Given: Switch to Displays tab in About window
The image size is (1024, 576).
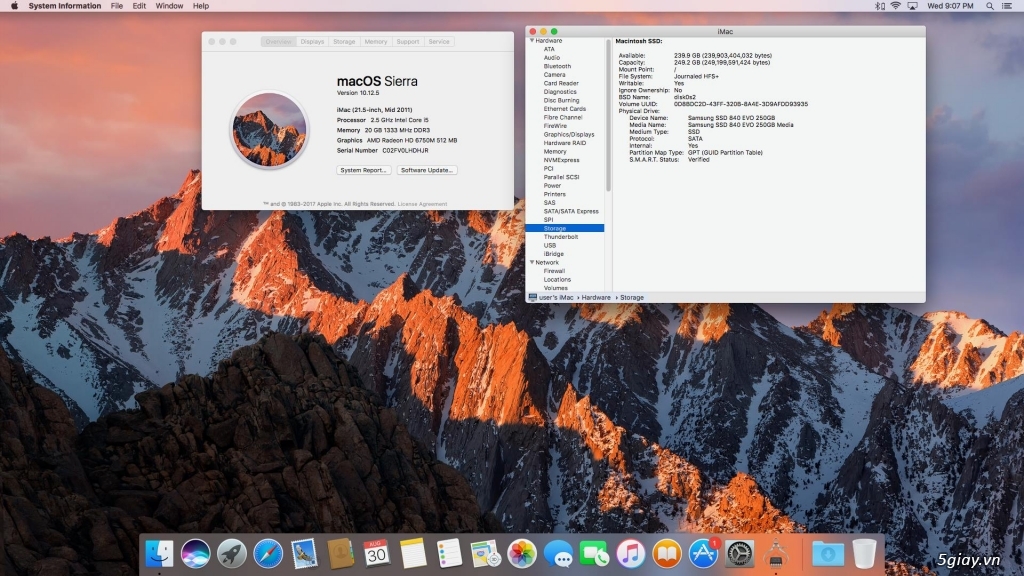Looking at the screenshot, I should [312, 41].
